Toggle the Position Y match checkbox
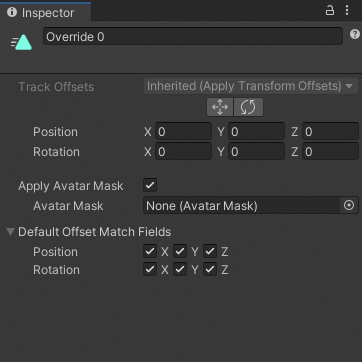The image size is (362, 362). (180, 251)
